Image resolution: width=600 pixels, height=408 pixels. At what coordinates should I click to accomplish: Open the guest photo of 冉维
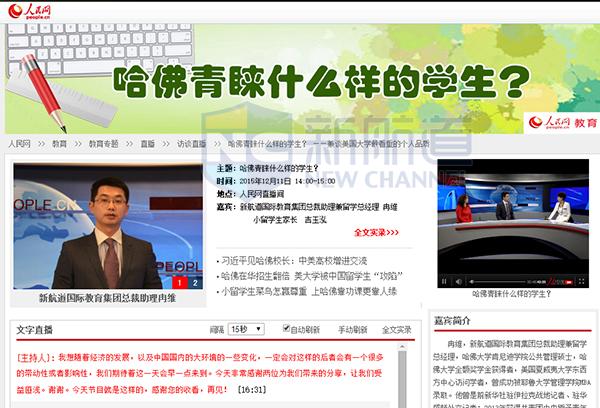point(108,226)
